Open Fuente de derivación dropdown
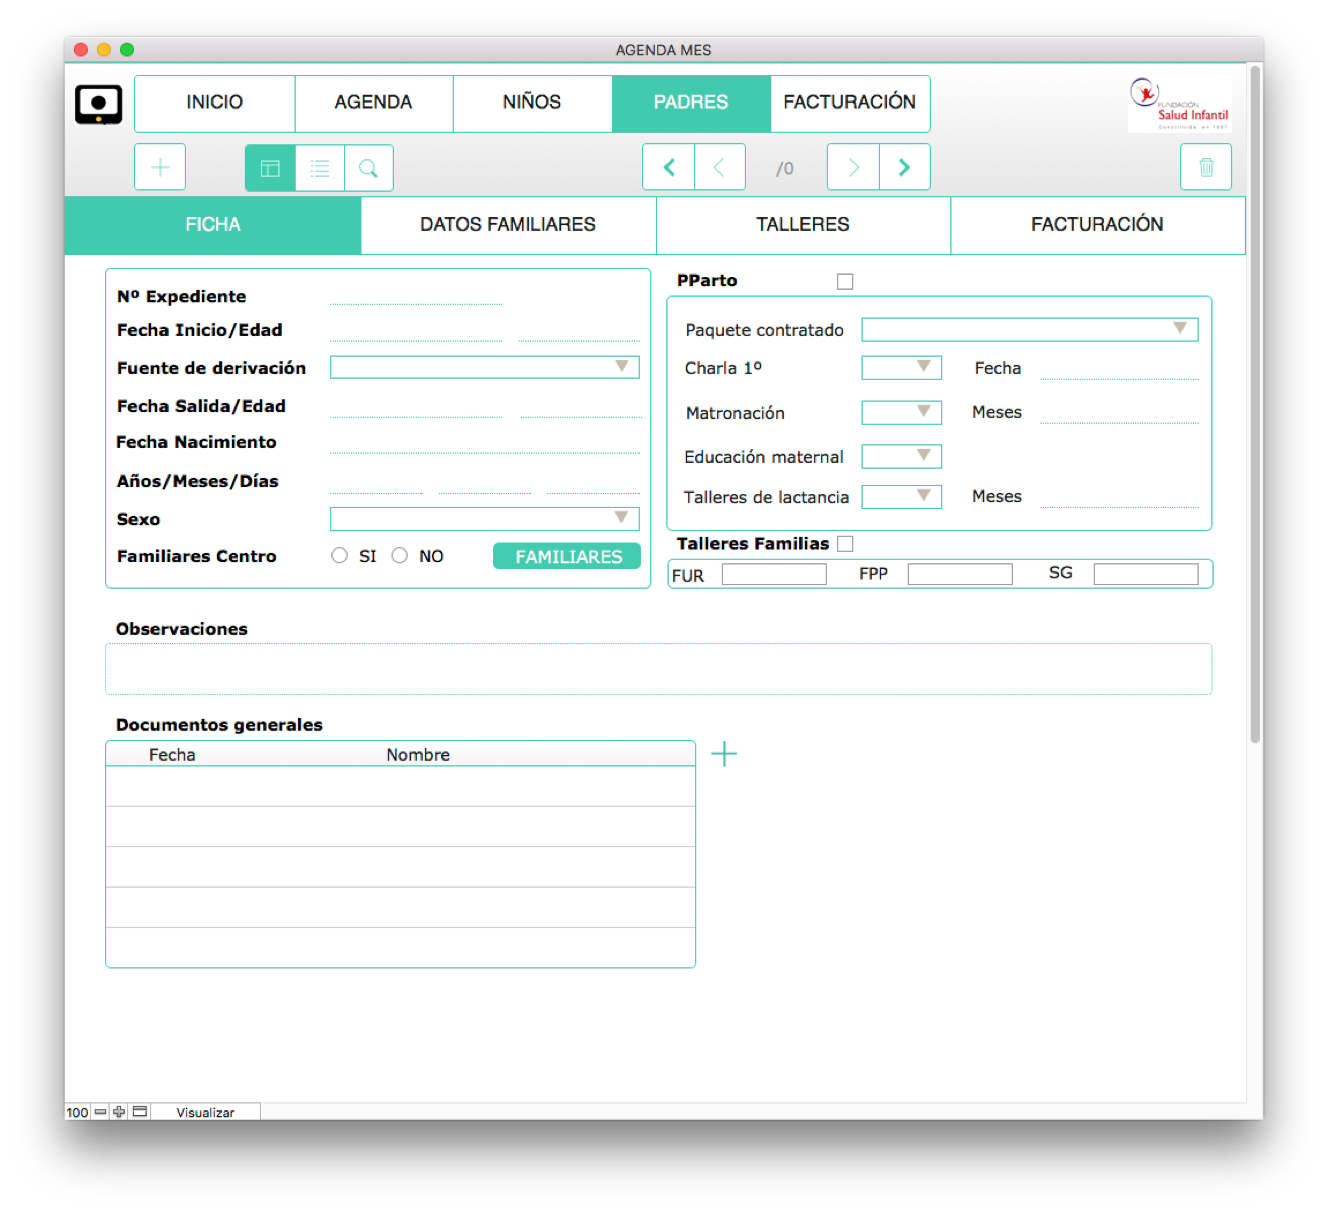This screenshot has width=1328, height=1212. (485, 367)
